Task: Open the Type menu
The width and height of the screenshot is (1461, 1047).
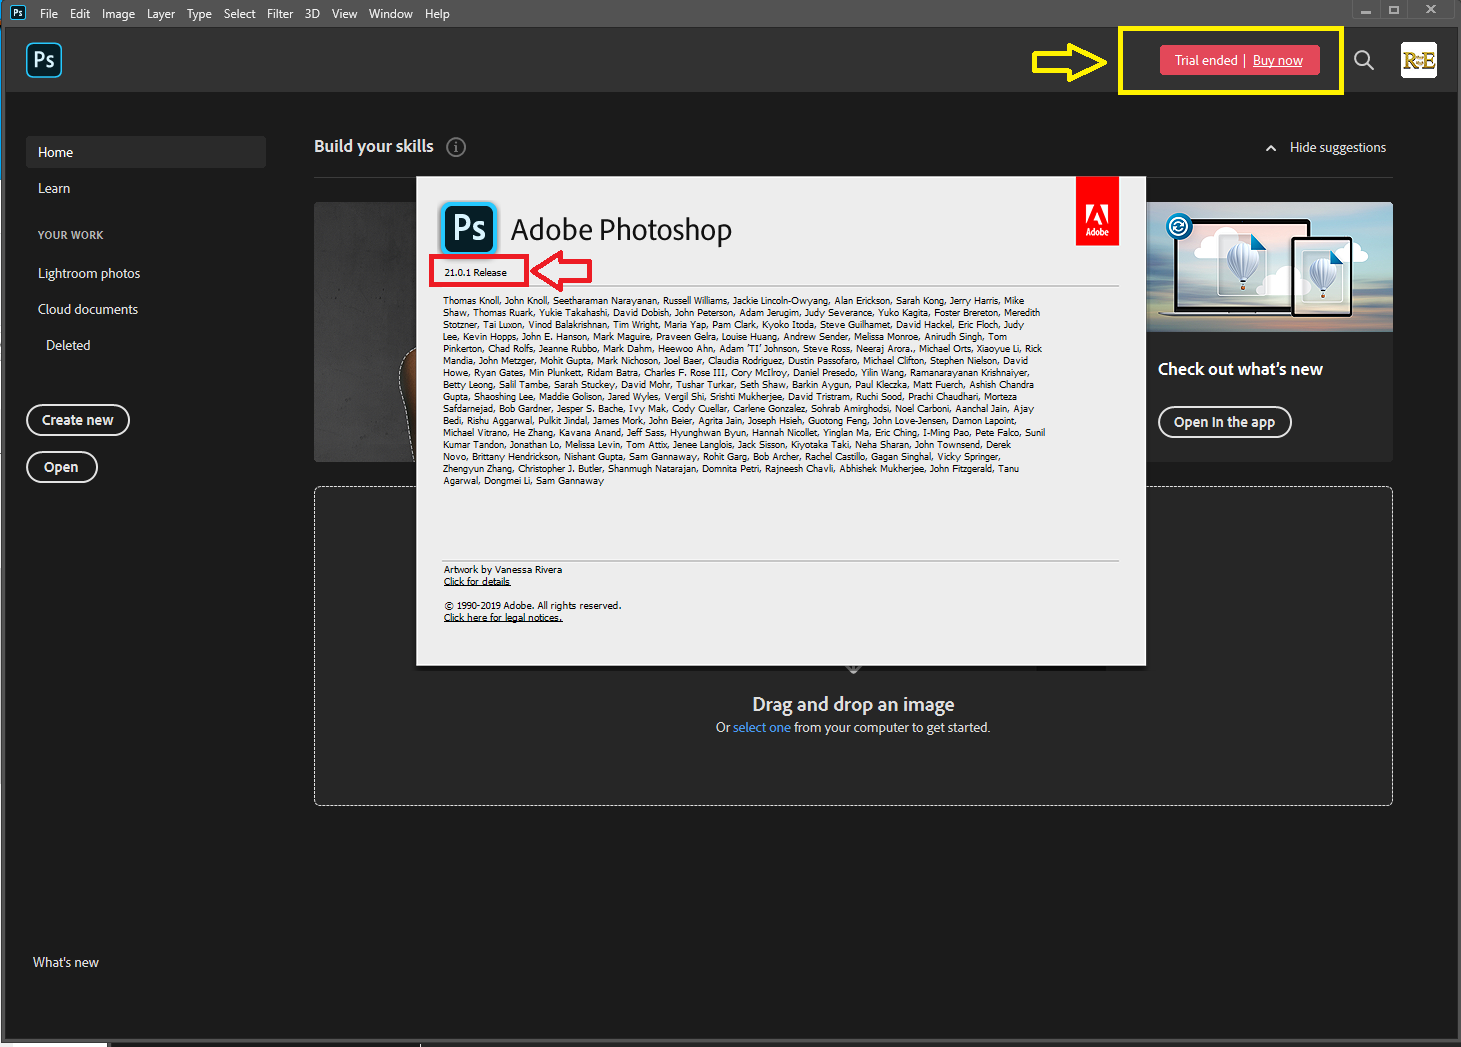Action: coord(199,14)
